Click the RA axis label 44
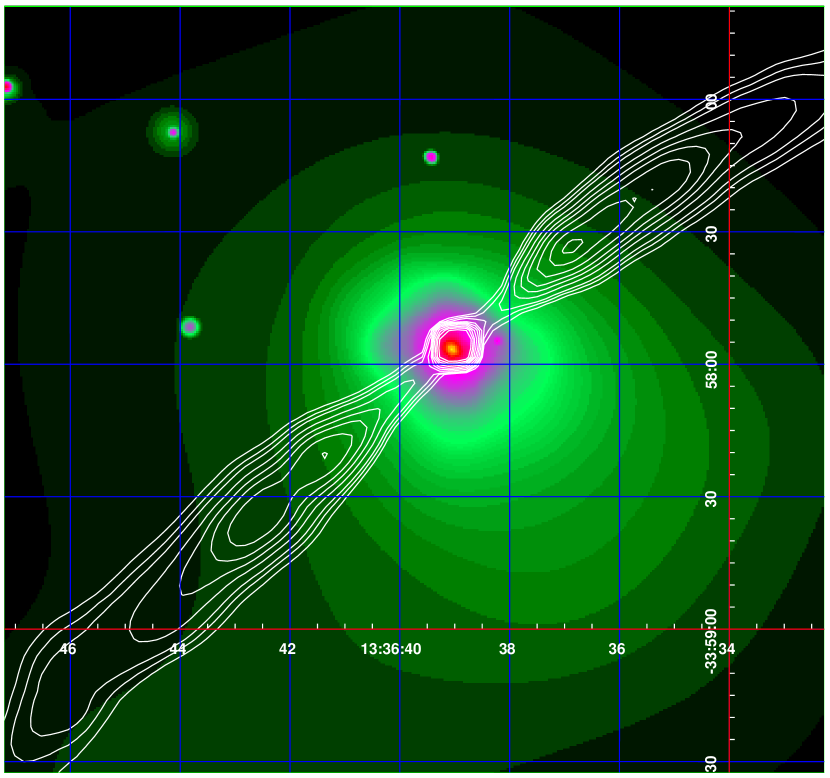This screenshot has height=778, width=830. click(x=178, y=649)
